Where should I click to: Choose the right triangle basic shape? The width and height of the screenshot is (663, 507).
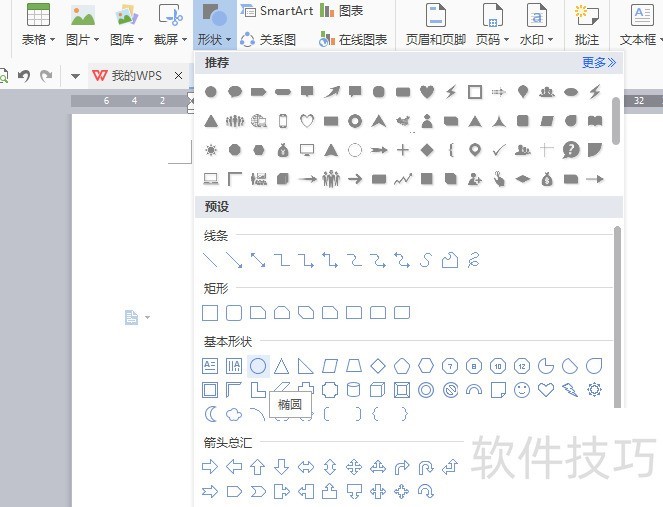tap(305, 366)
